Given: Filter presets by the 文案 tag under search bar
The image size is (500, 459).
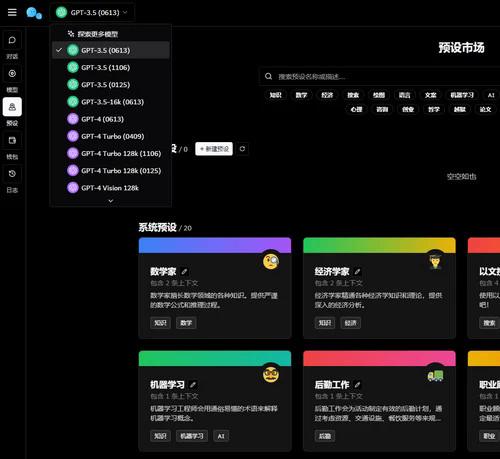Looking at the screenshot, I should (x=431, y=95).
